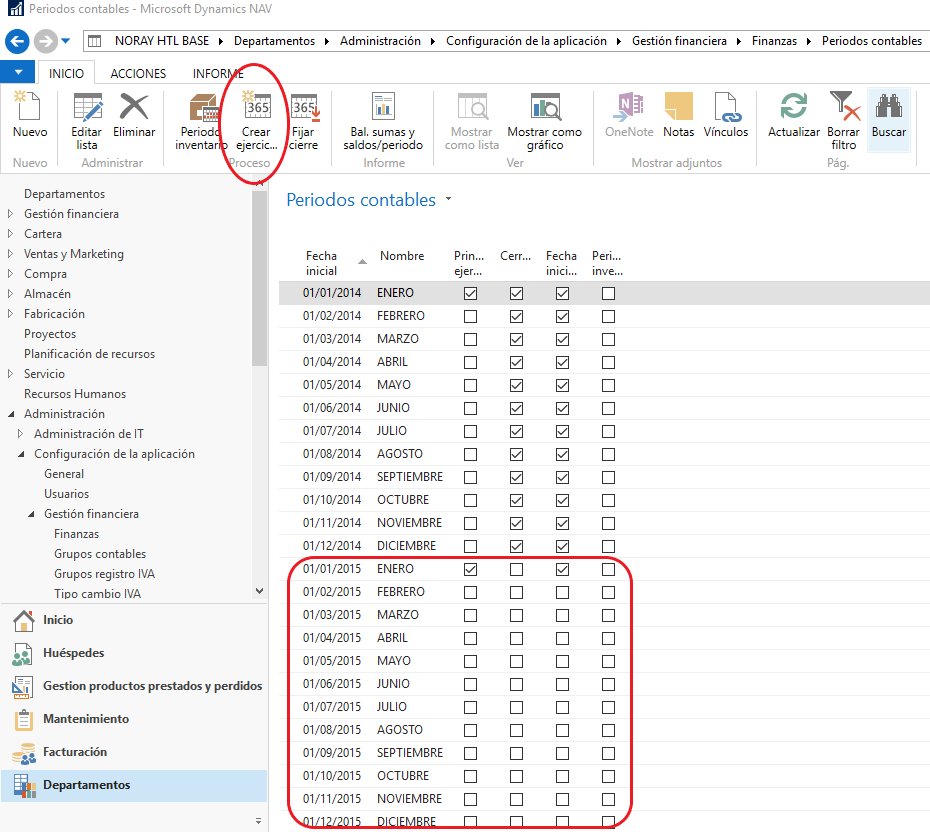930x832 pixels.
Task: Expand Almacén tree node
Action: [x=10, y=294]
